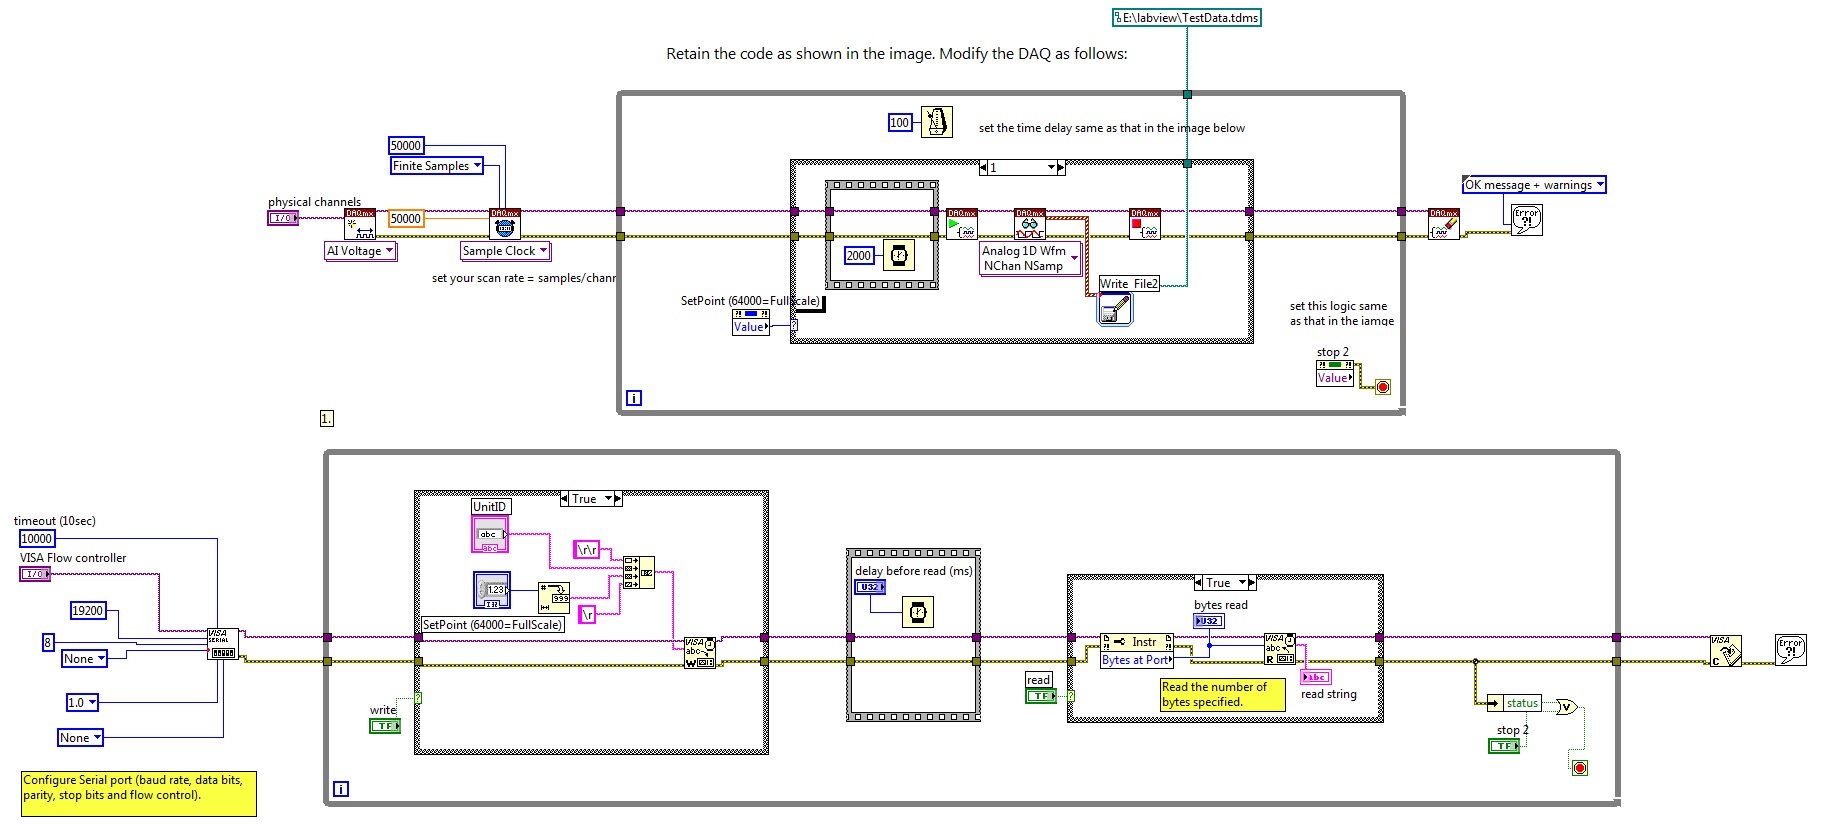Click the orange 50000 rate constant
The height and width of the screenshot is (839, 1828).
pyautogui.click(x=405, y=219)
